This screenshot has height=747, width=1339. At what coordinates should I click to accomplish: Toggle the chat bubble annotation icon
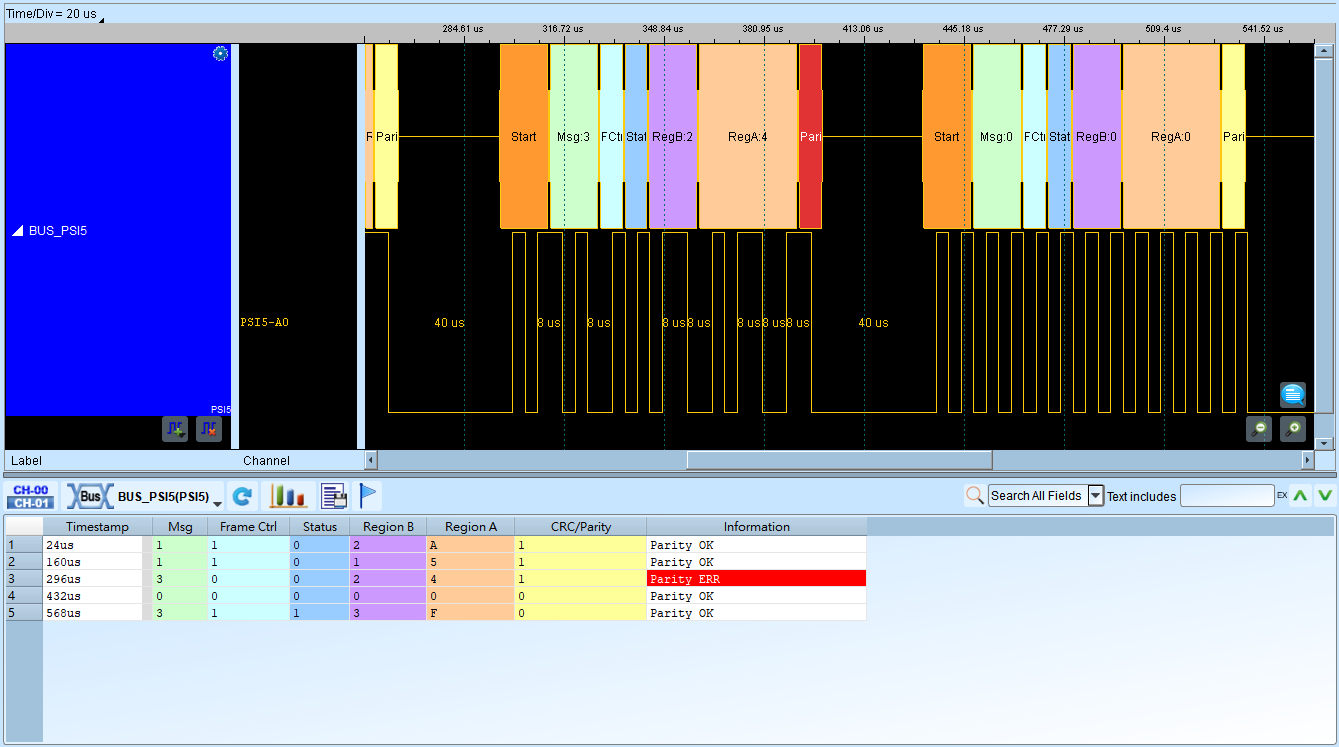pyautogui.click(x=1293, y=395)
